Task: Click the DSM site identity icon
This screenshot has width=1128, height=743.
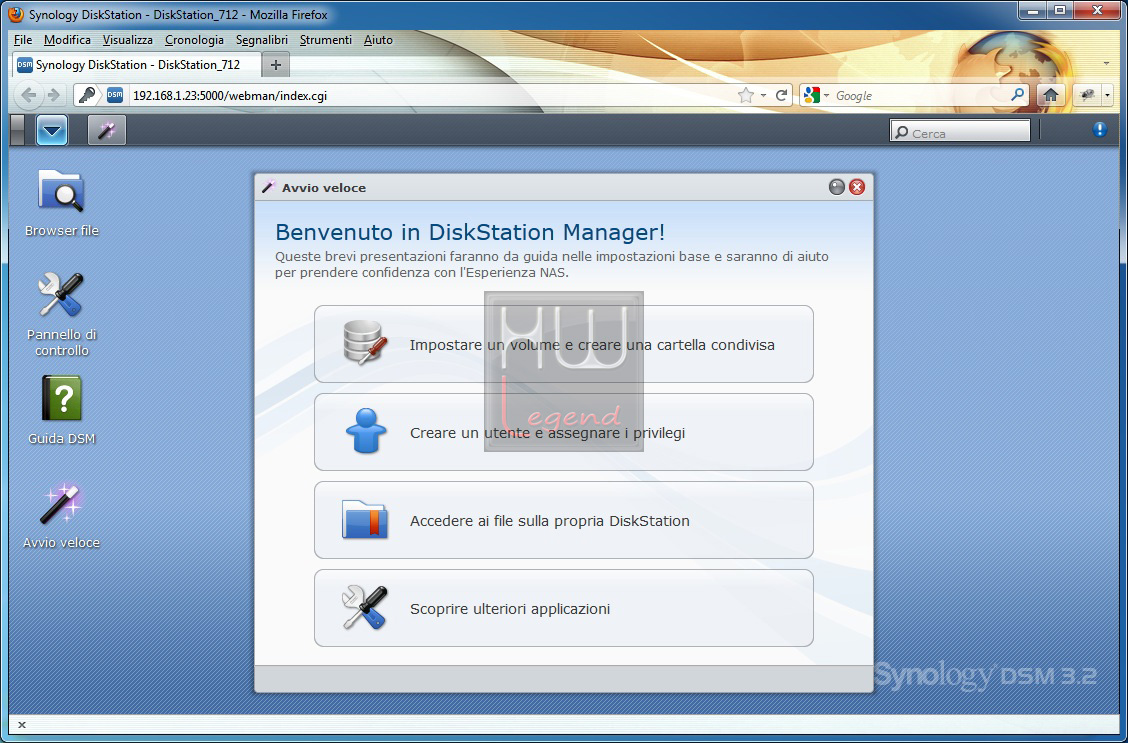Action: tap(115, 95)
